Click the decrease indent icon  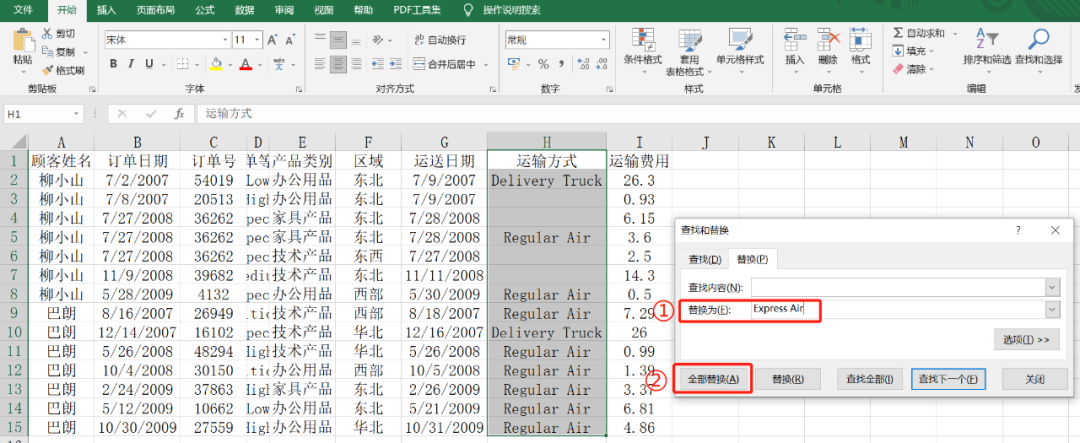pos(377,64)
